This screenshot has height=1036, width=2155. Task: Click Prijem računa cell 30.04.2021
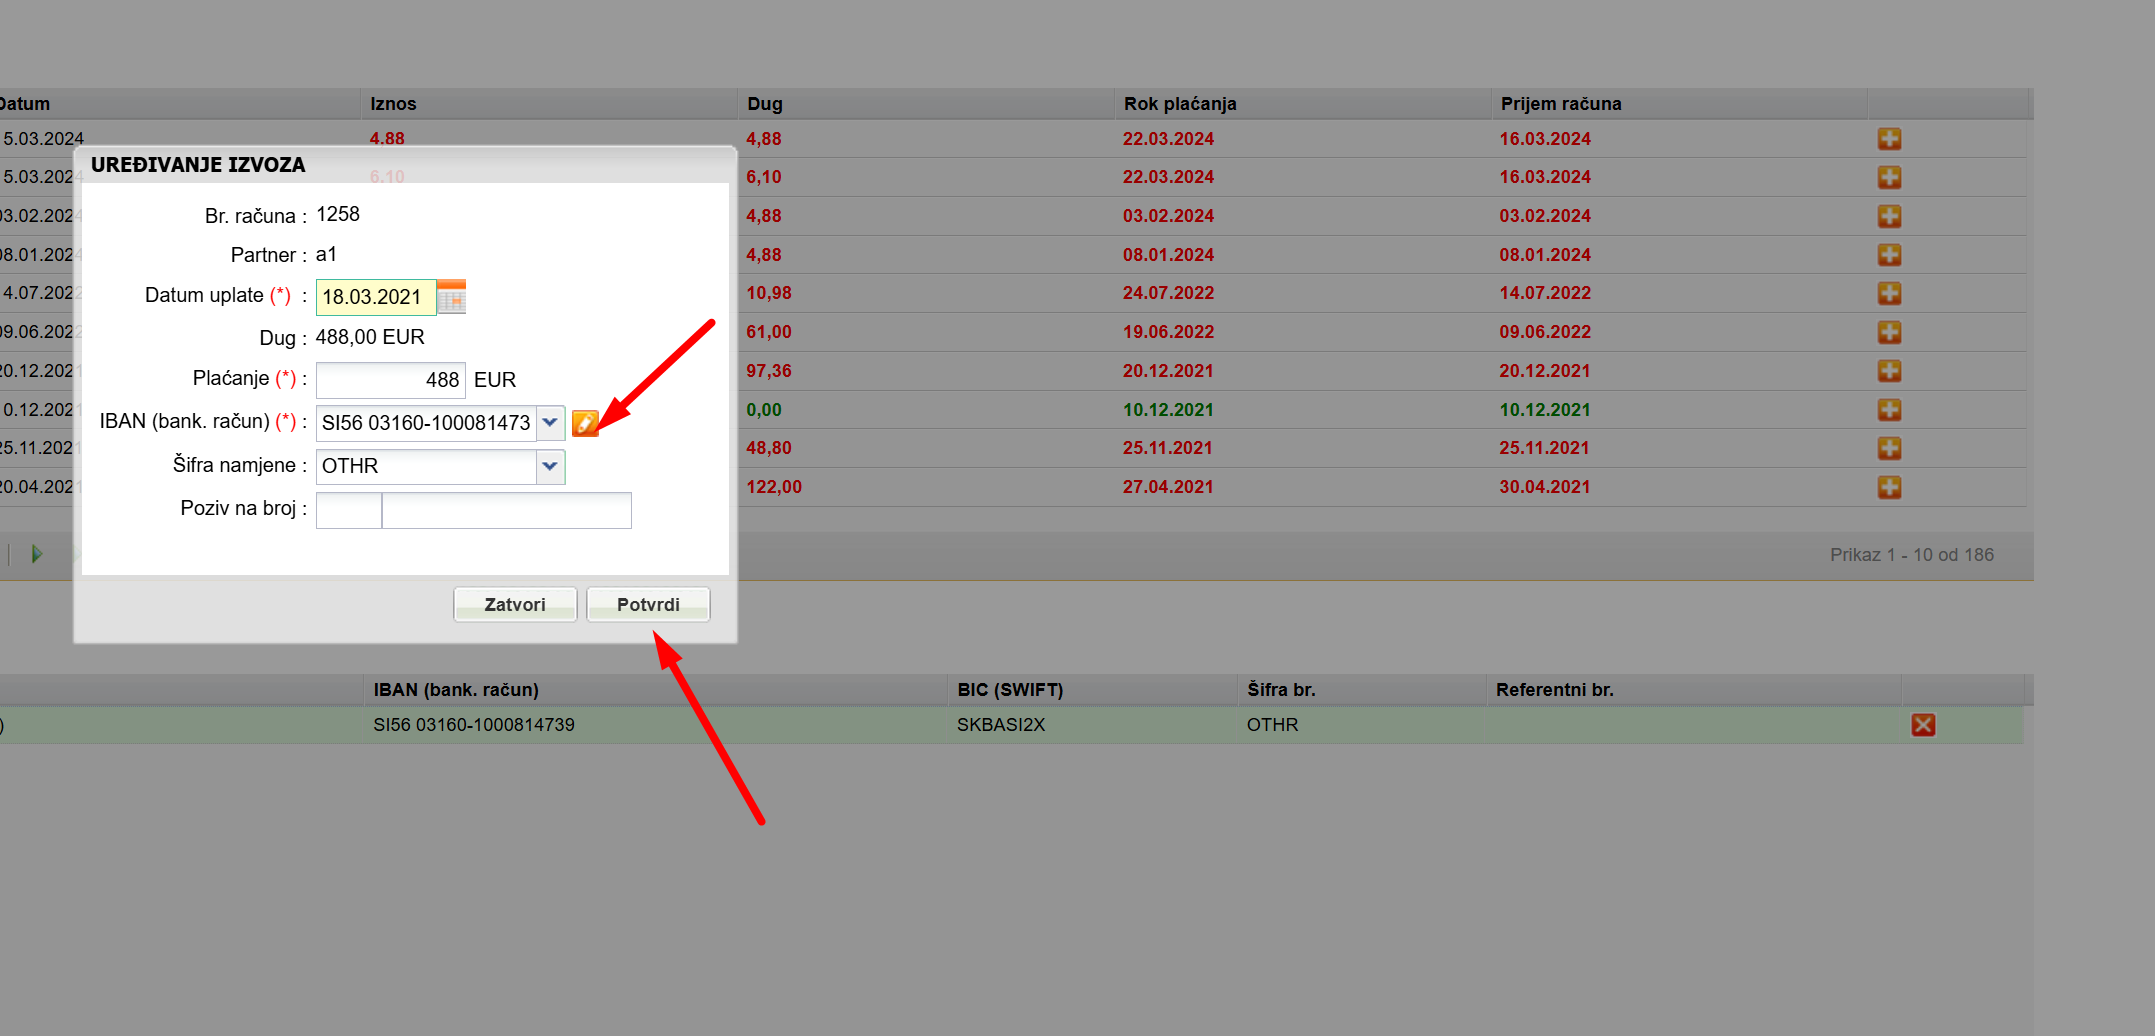[x=1544, y=487]
